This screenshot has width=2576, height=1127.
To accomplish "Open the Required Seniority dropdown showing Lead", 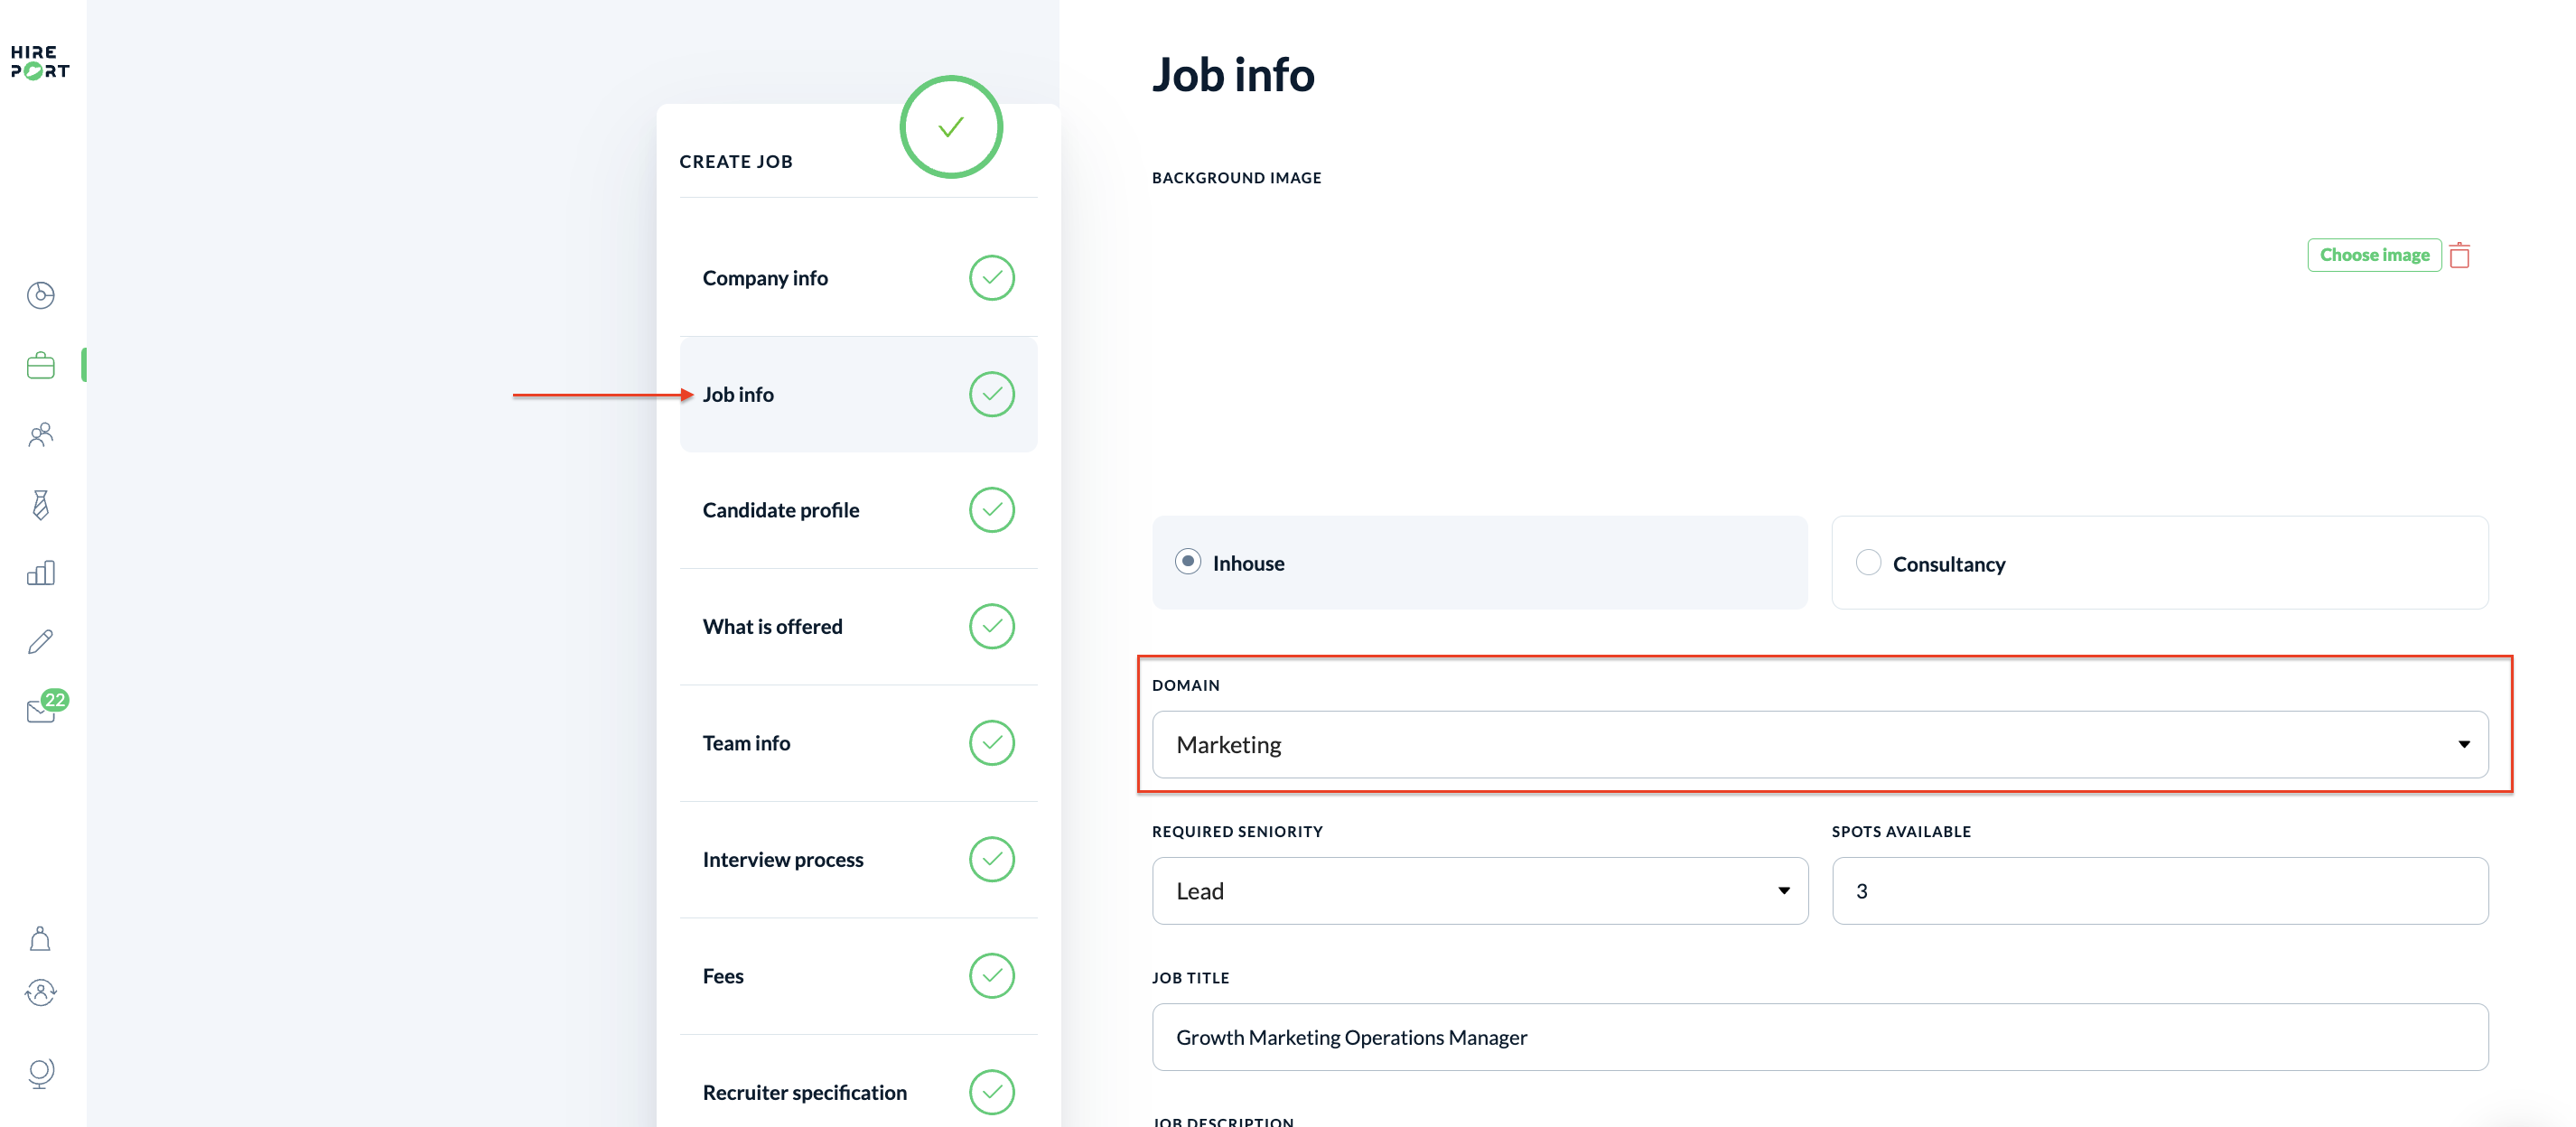I will (1480, 891).
